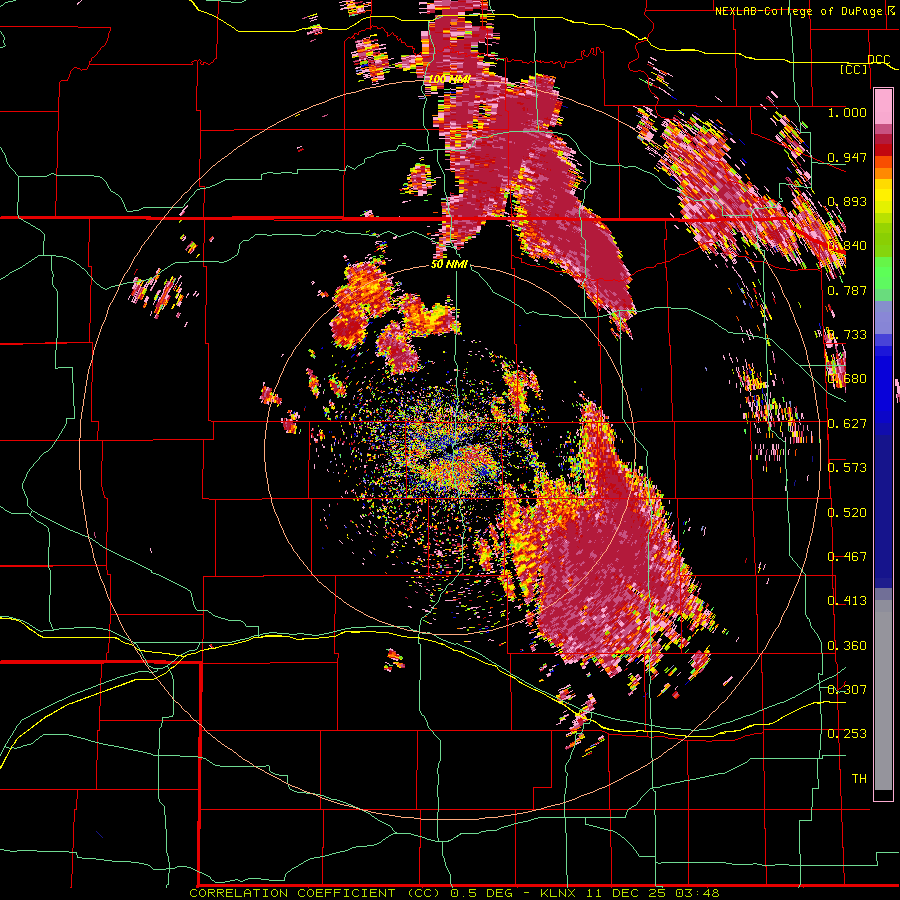Click the 0.520 scale value
The height and width of the screenshot is (900, 900).
[x=847, y=513]
